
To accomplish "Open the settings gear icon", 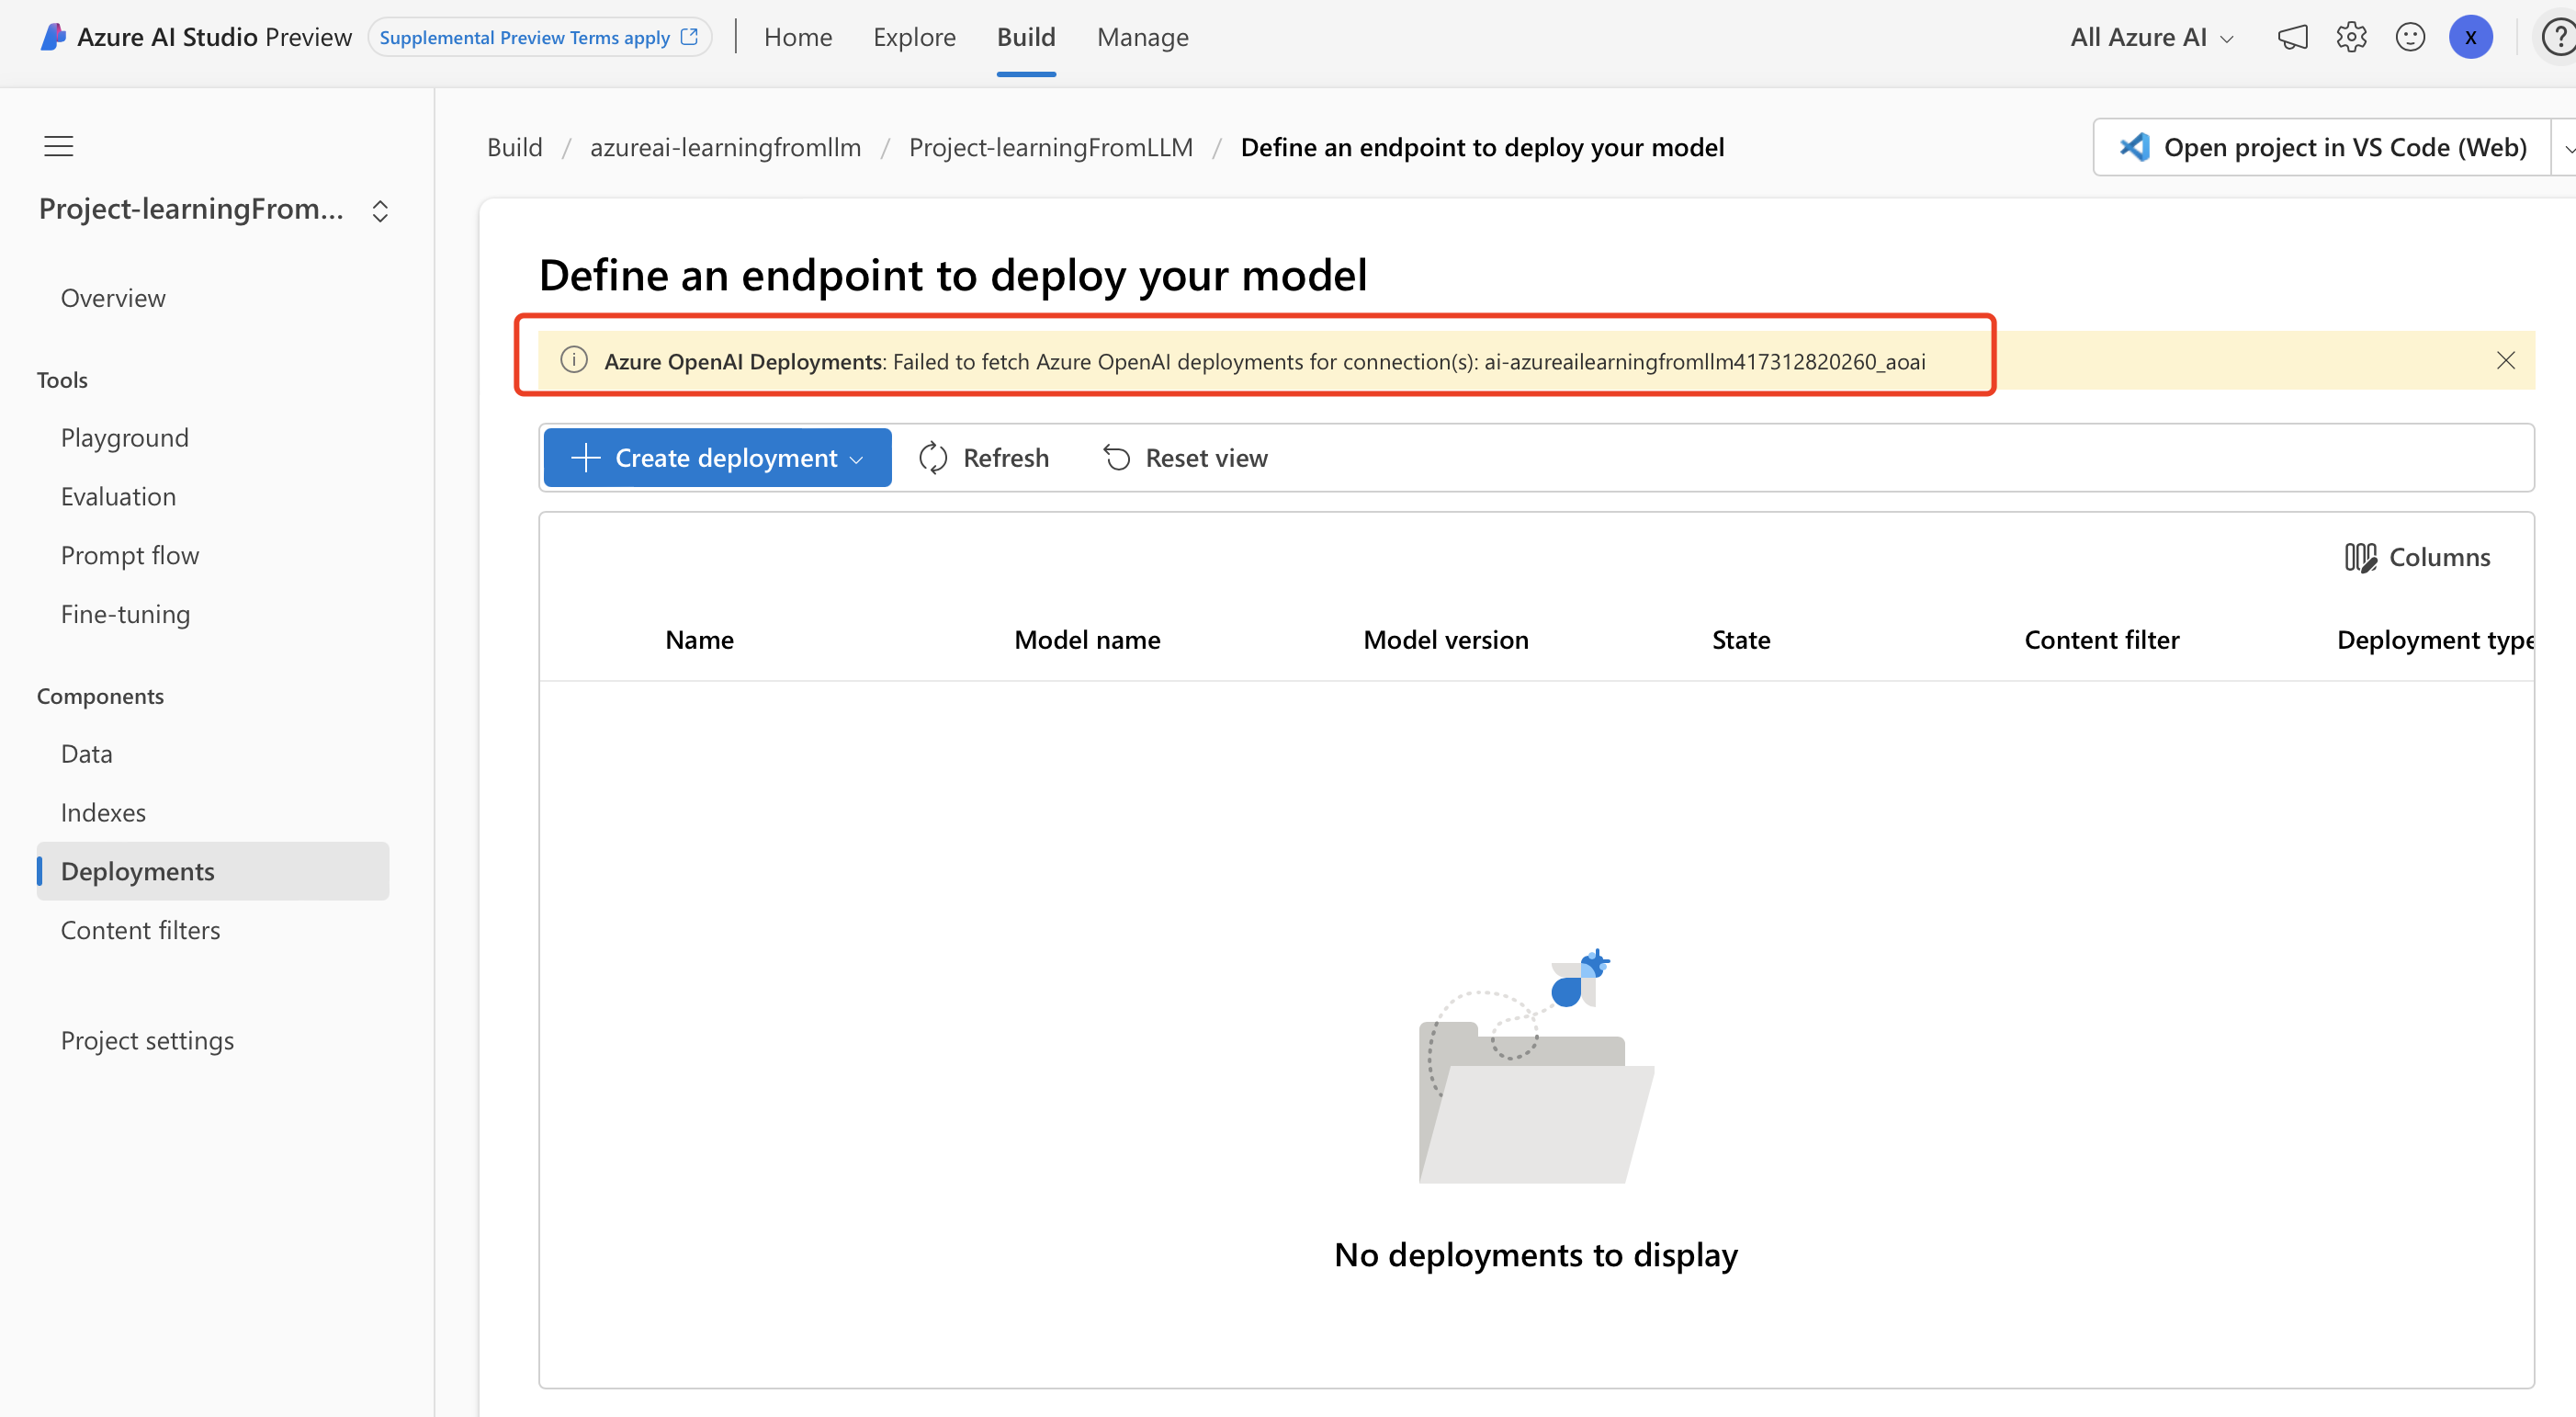I will click(2351, 37).
